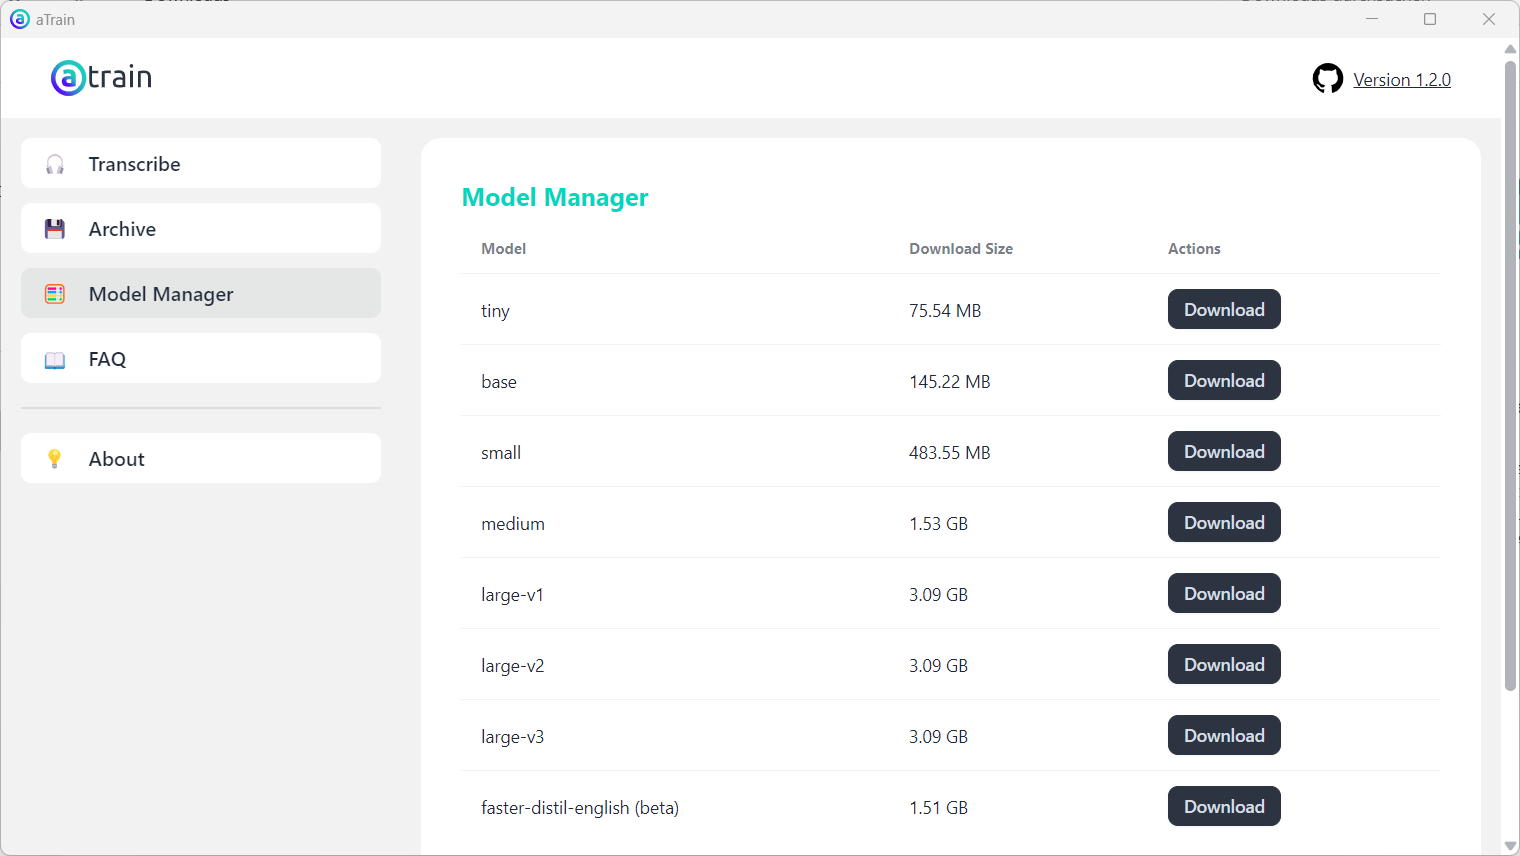Click the Model column header
The height and width of the screenshot is (856, 1520).
503,249
